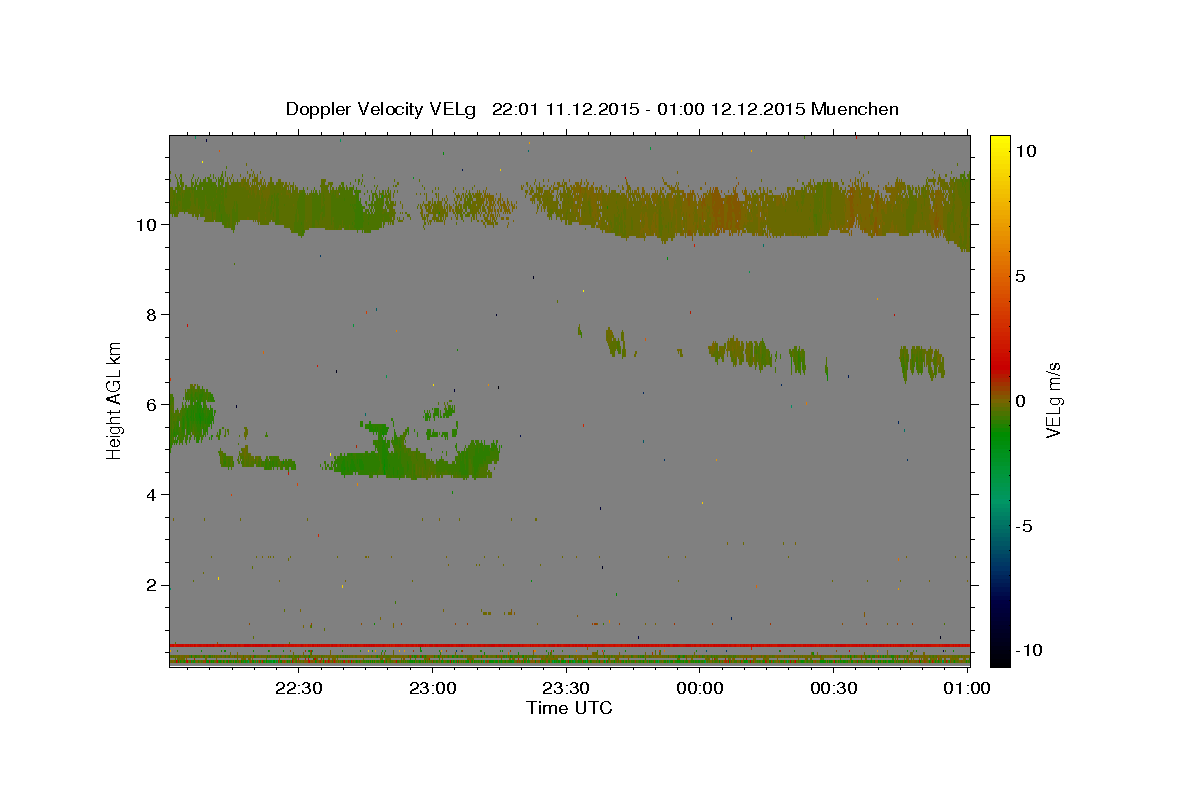Image resolution: width=1200 pixels, height=800 pixels.
Task: Click the cloud patch at 7 km near 00:10
Action: pos(742,352)
